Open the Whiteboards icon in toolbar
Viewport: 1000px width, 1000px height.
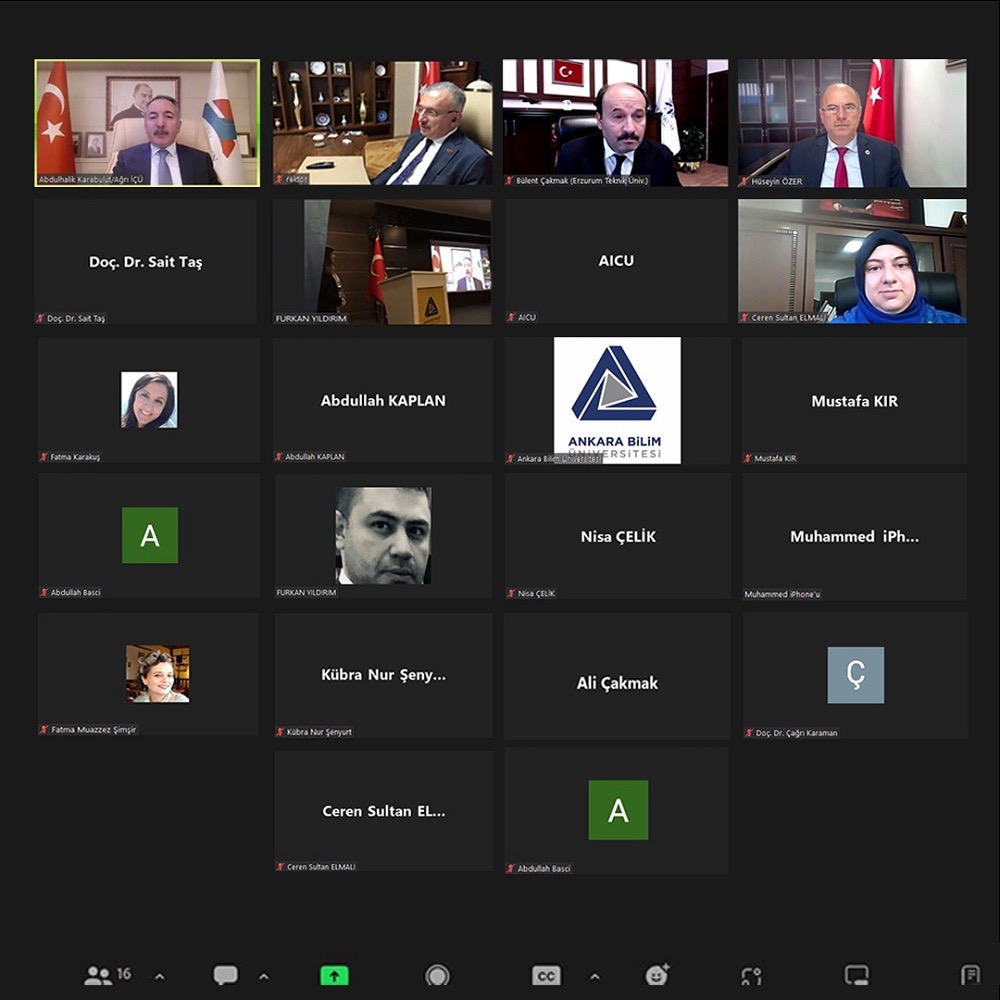(856, 975)
